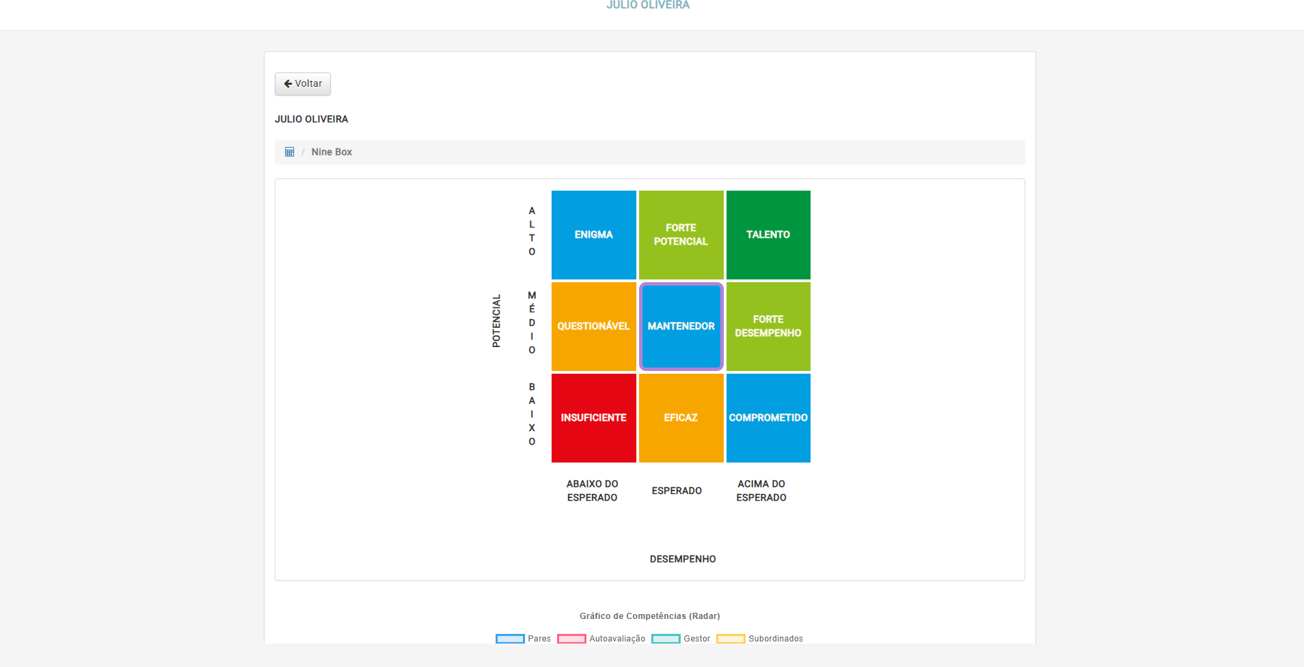
Task: Click the breadcrumb home grid icon
Action: (x=289, y=152)
